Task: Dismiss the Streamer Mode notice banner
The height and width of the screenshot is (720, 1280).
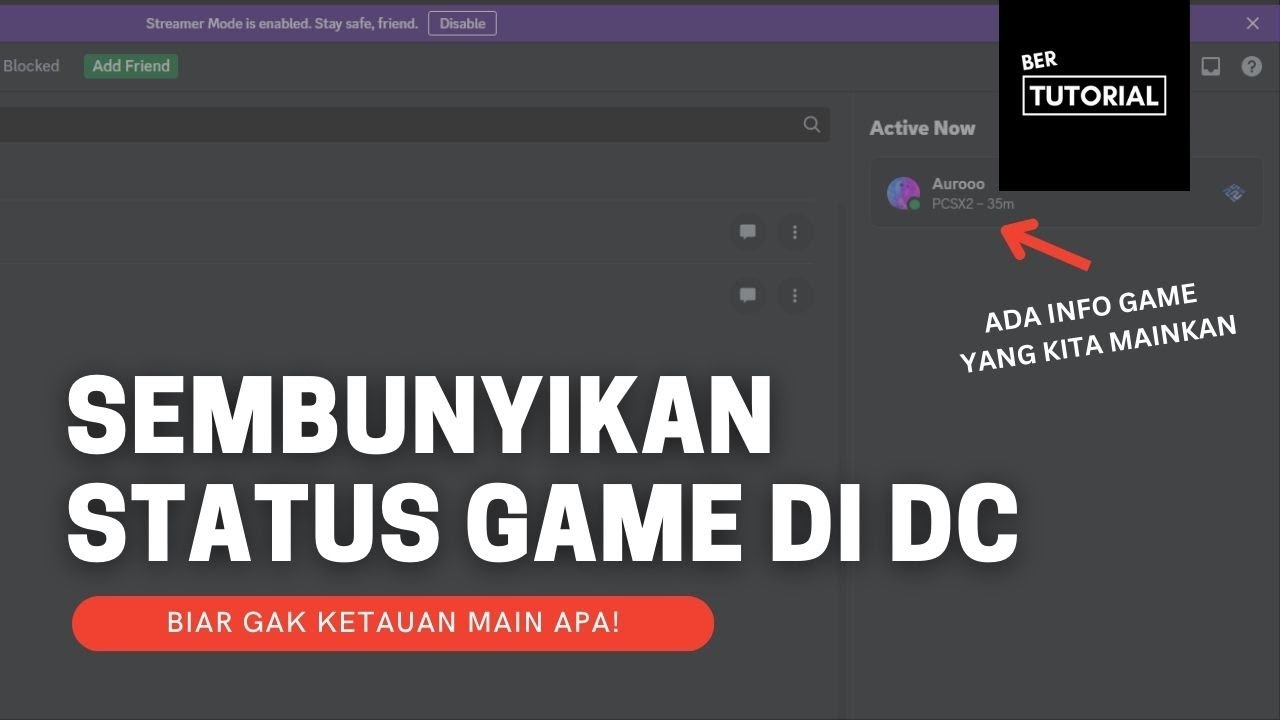Action: [x=1252, y=23]
